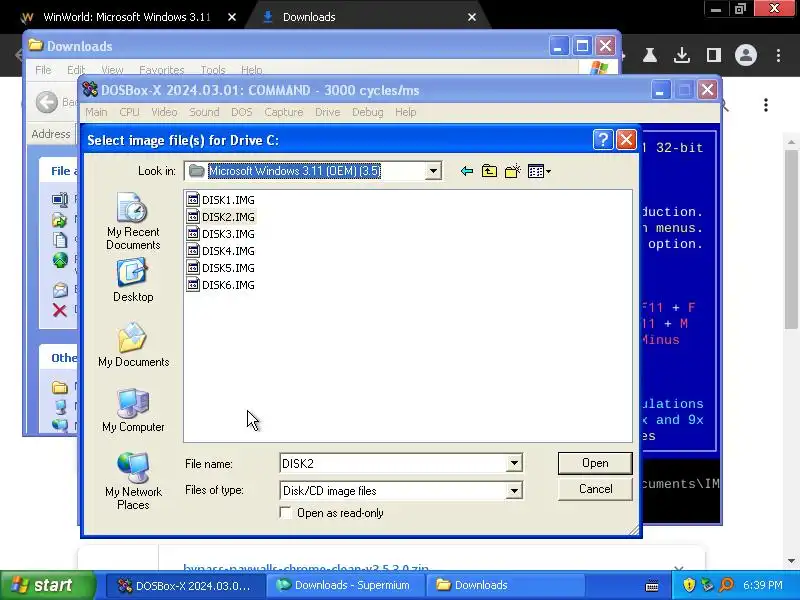This screenshot has width=800, height=600.
Task: Select DISK5.IMG file icon
Action: coord(193,267)
